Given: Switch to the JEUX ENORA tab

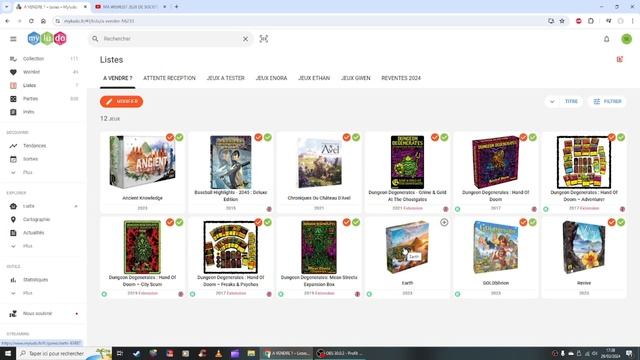Looking at the screenshot, I should [271, 78].
